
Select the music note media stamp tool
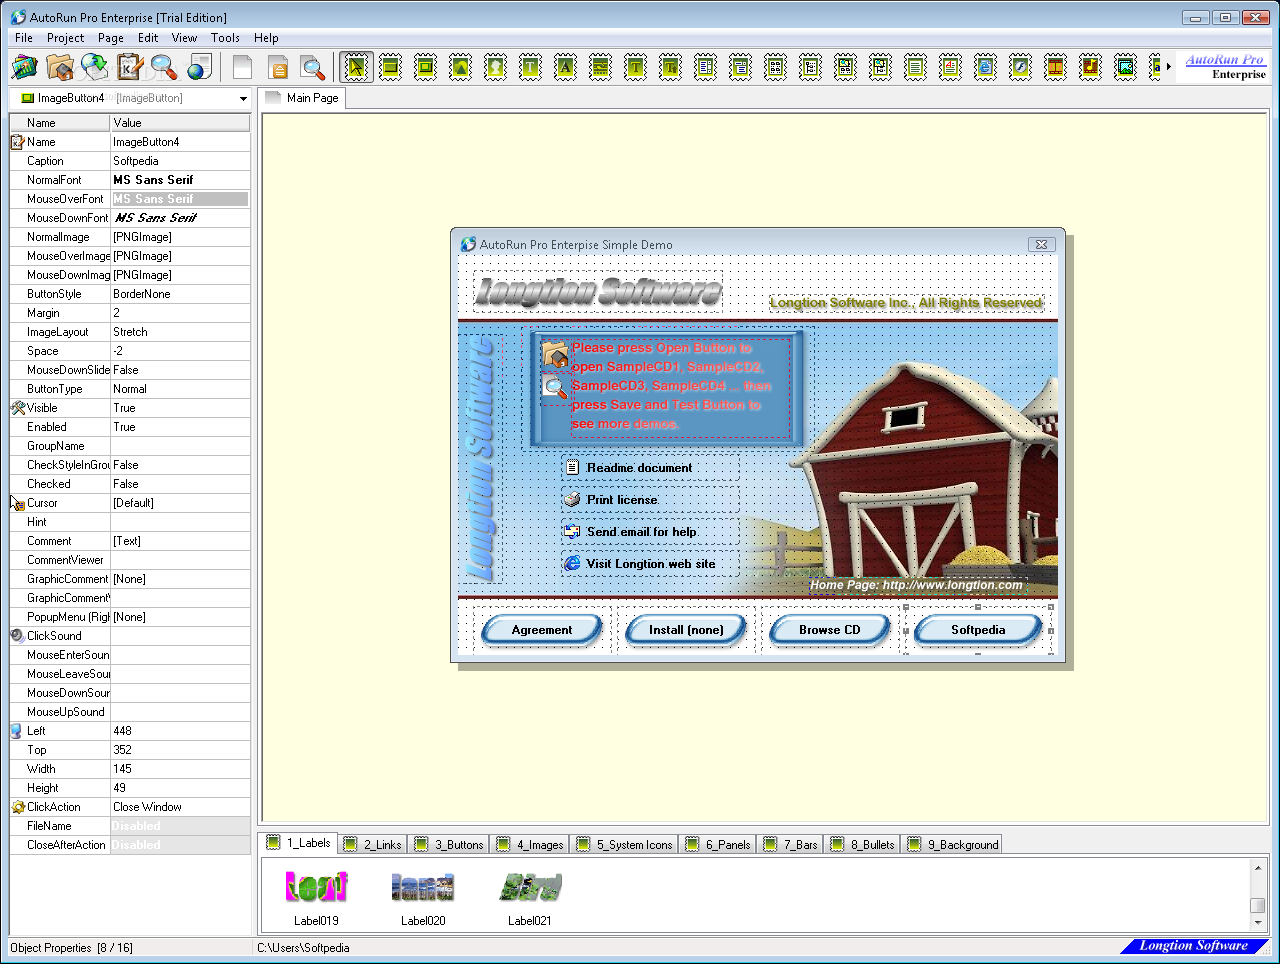[1090, 67]
